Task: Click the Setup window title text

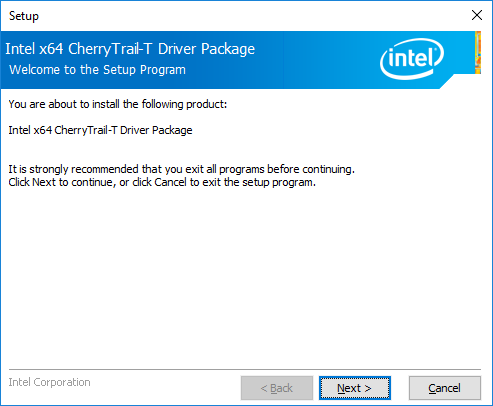Action: [24, 16]
